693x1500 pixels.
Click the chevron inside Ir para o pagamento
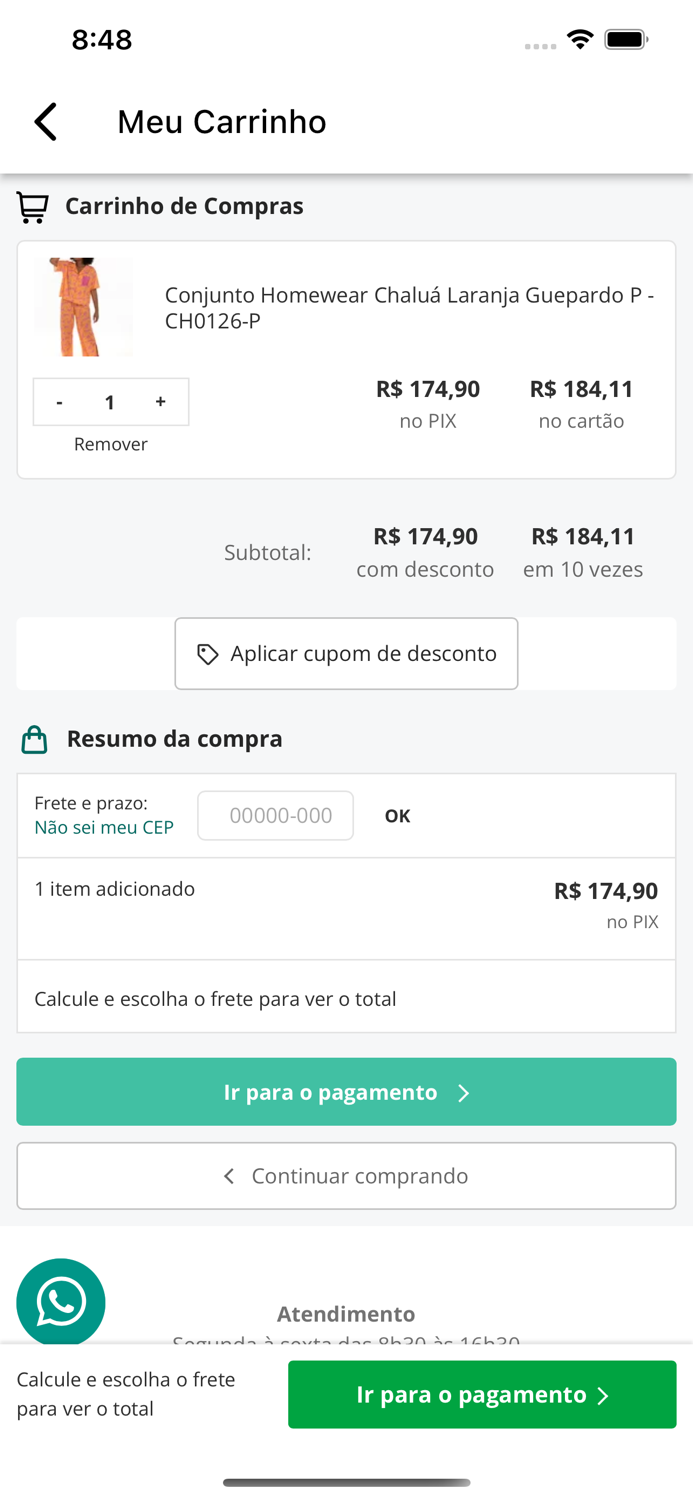(463, 1093)
